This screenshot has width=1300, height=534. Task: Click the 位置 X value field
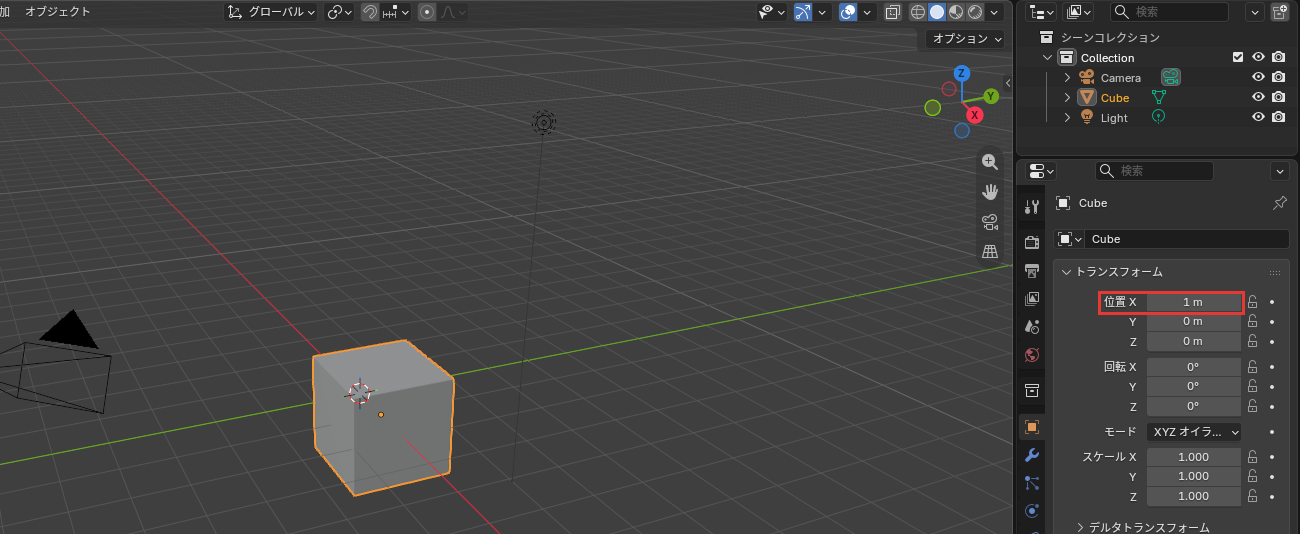click(x=1193, y=301)
